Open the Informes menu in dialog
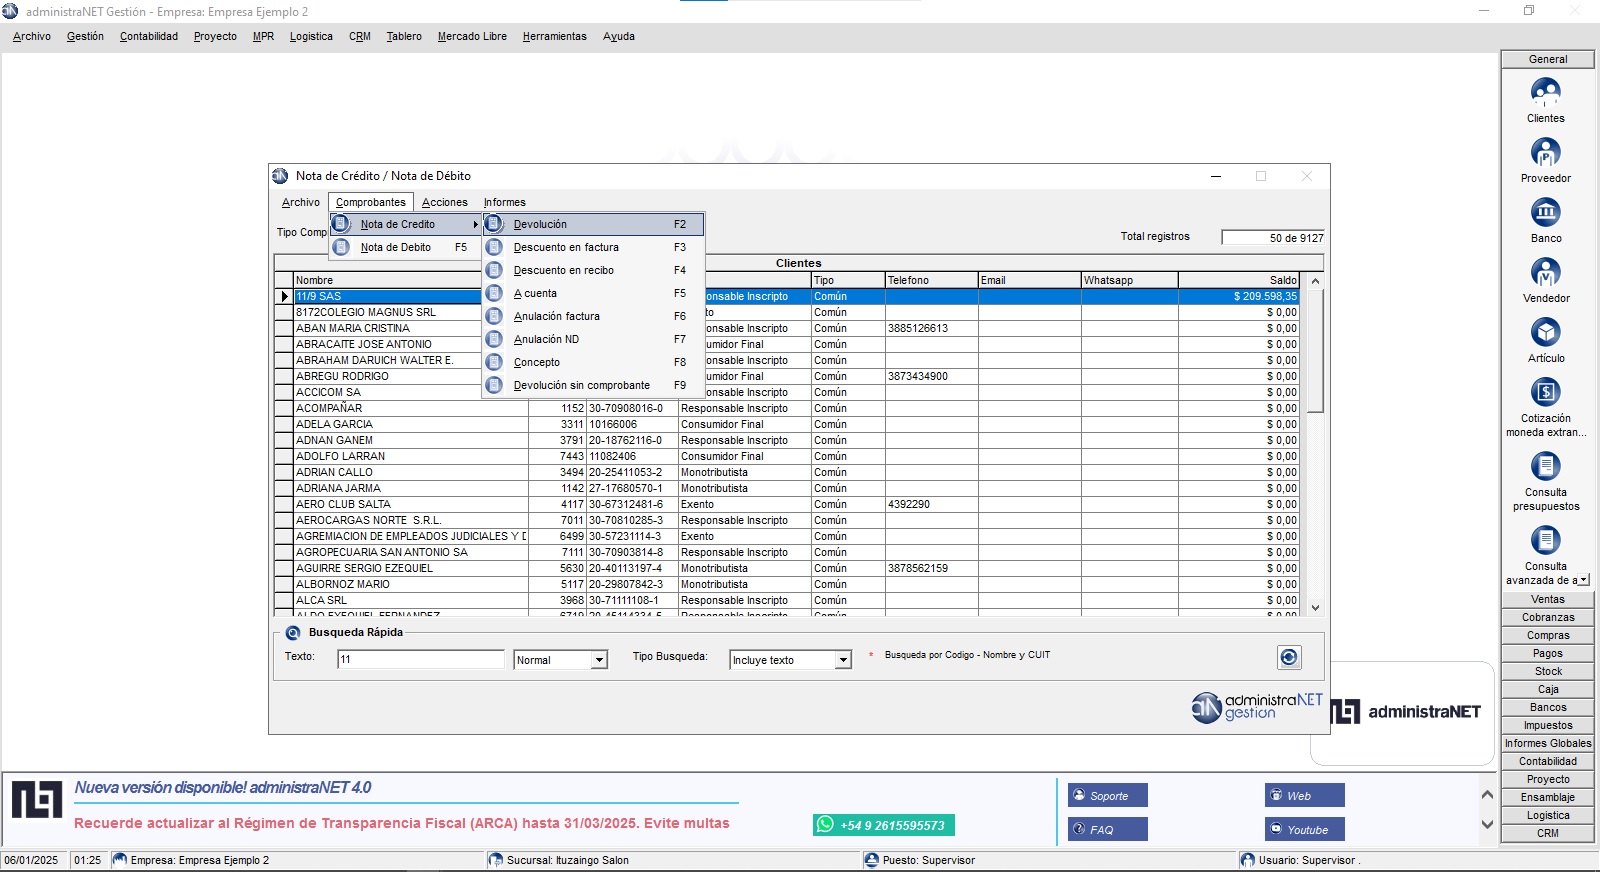This screenshot has width=1600, height=872. tap(504, 202)
